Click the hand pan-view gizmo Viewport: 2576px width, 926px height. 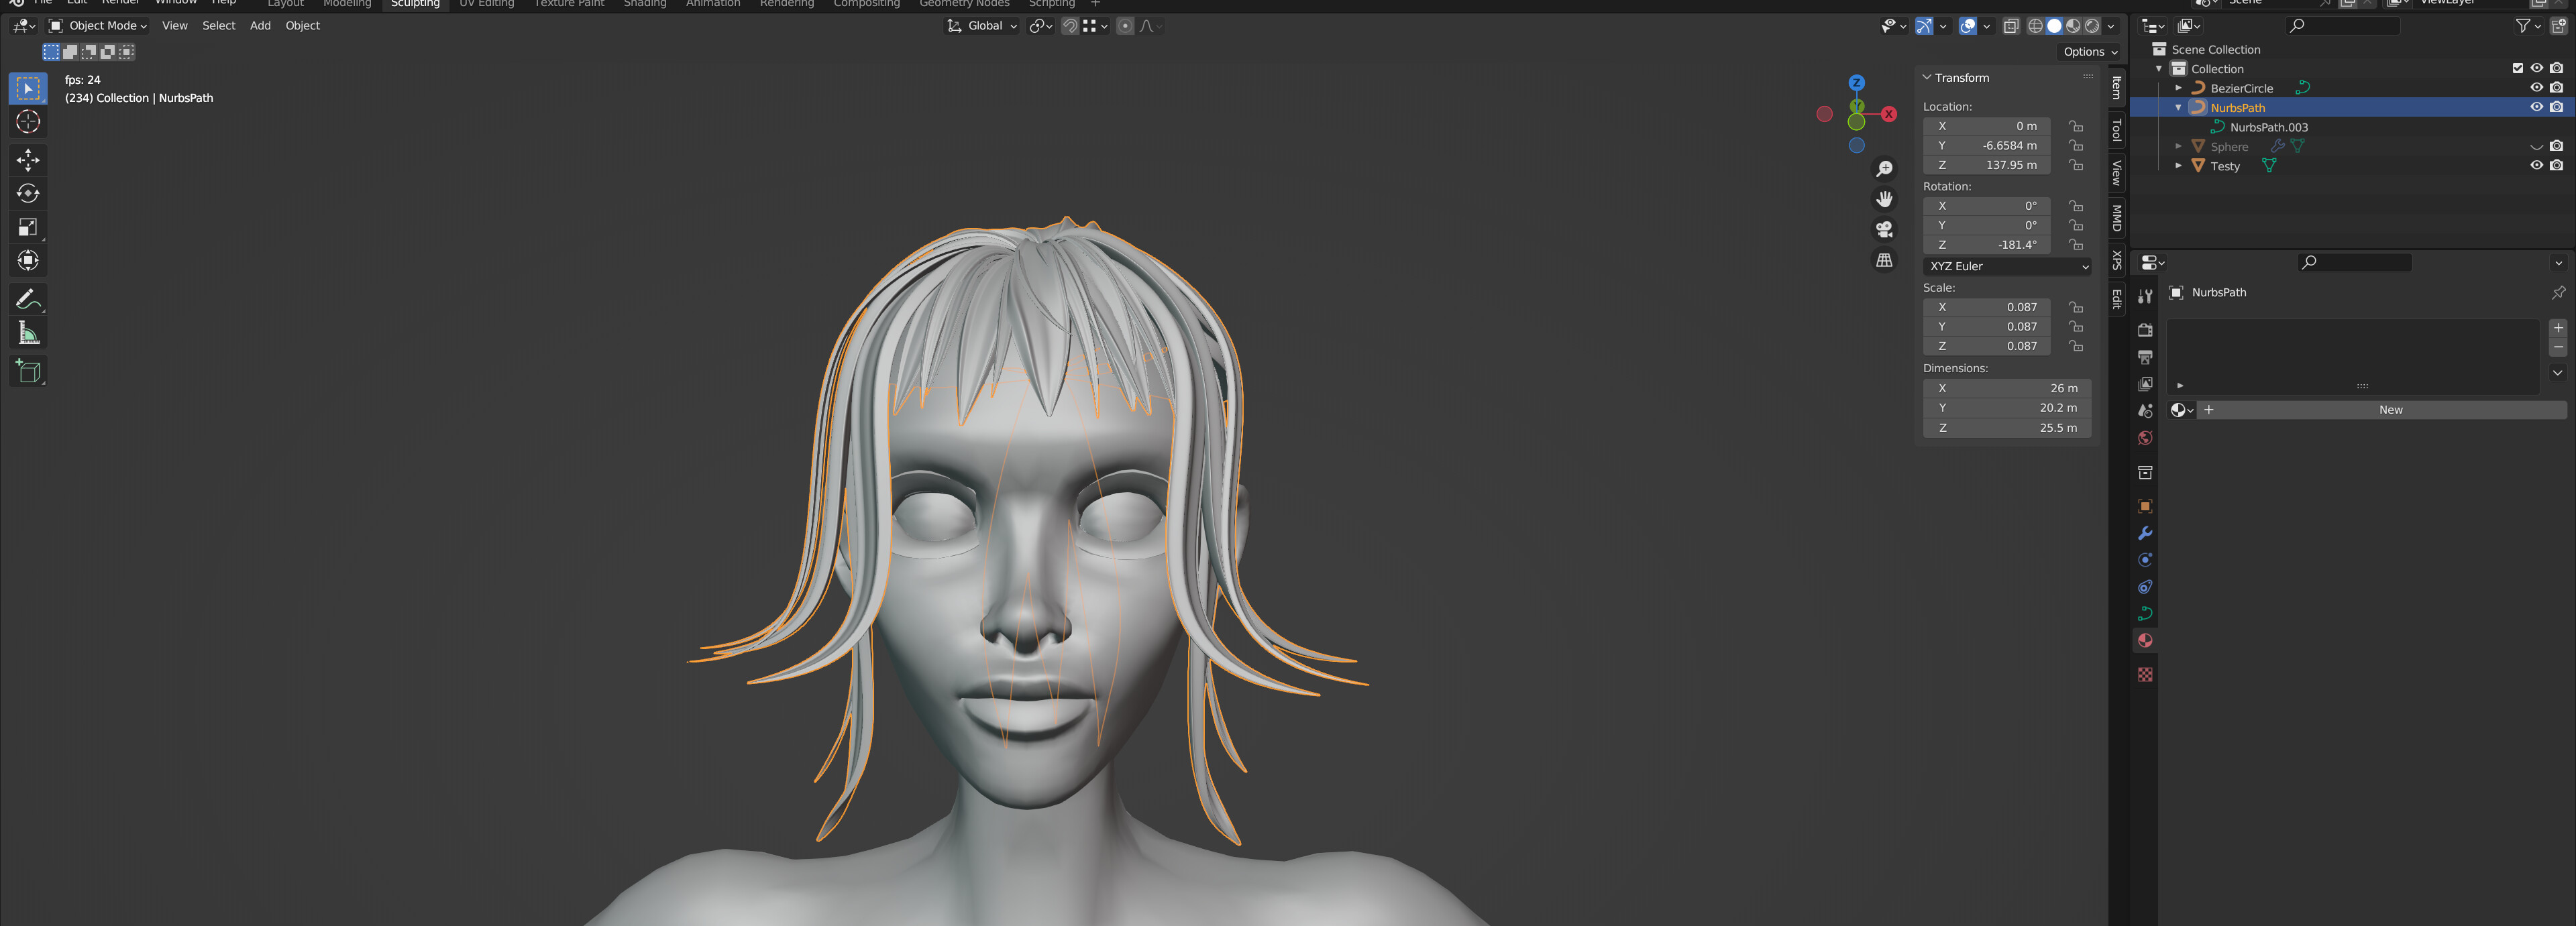[x=1884, y=199]
